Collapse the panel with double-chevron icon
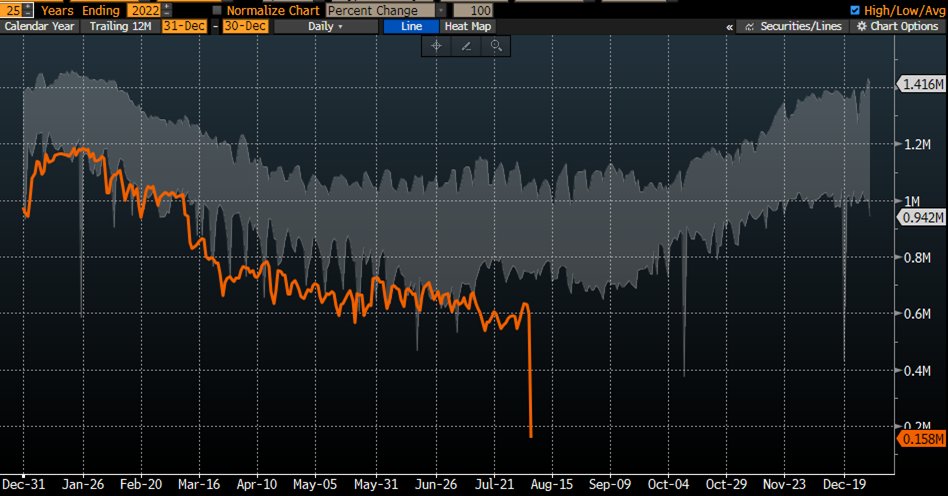The image size is (948, 496). (x=730, y=27)
